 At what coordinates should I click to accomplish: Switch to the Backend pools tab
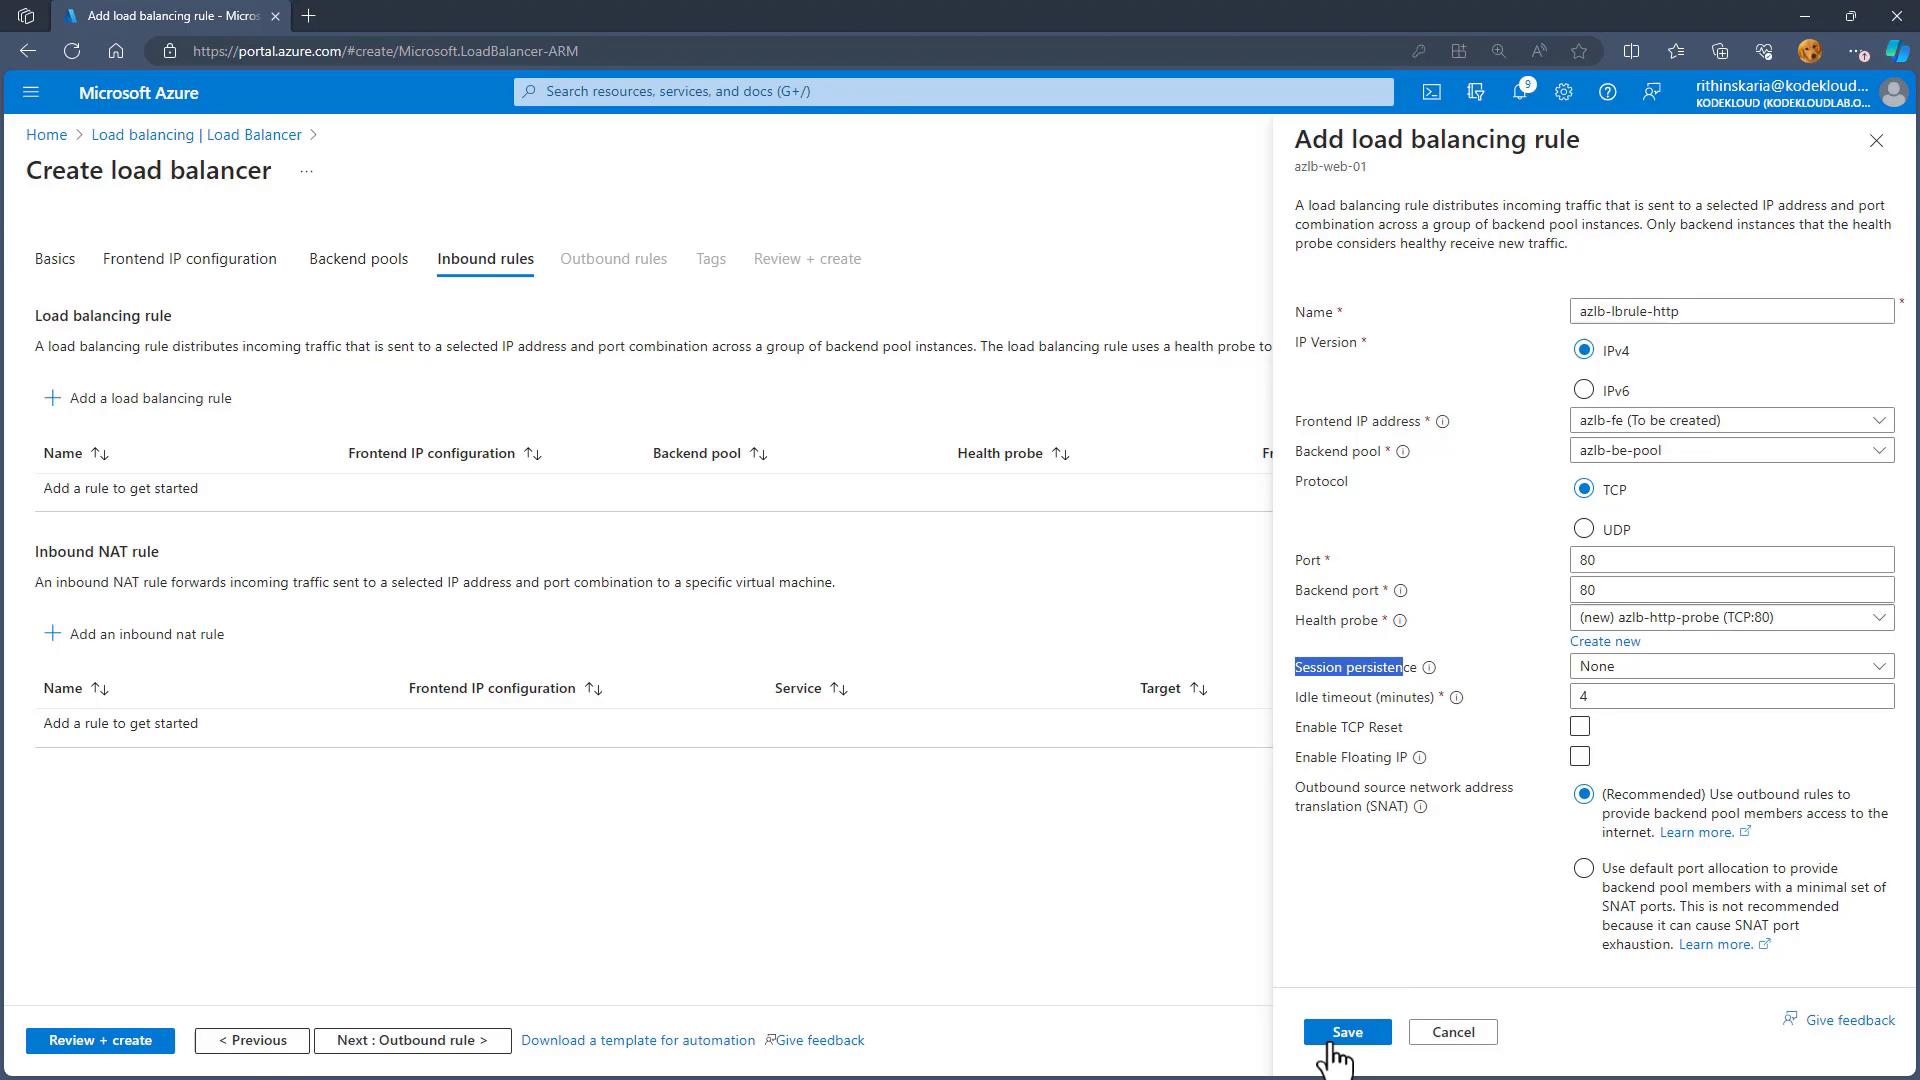tap(358, 259)
